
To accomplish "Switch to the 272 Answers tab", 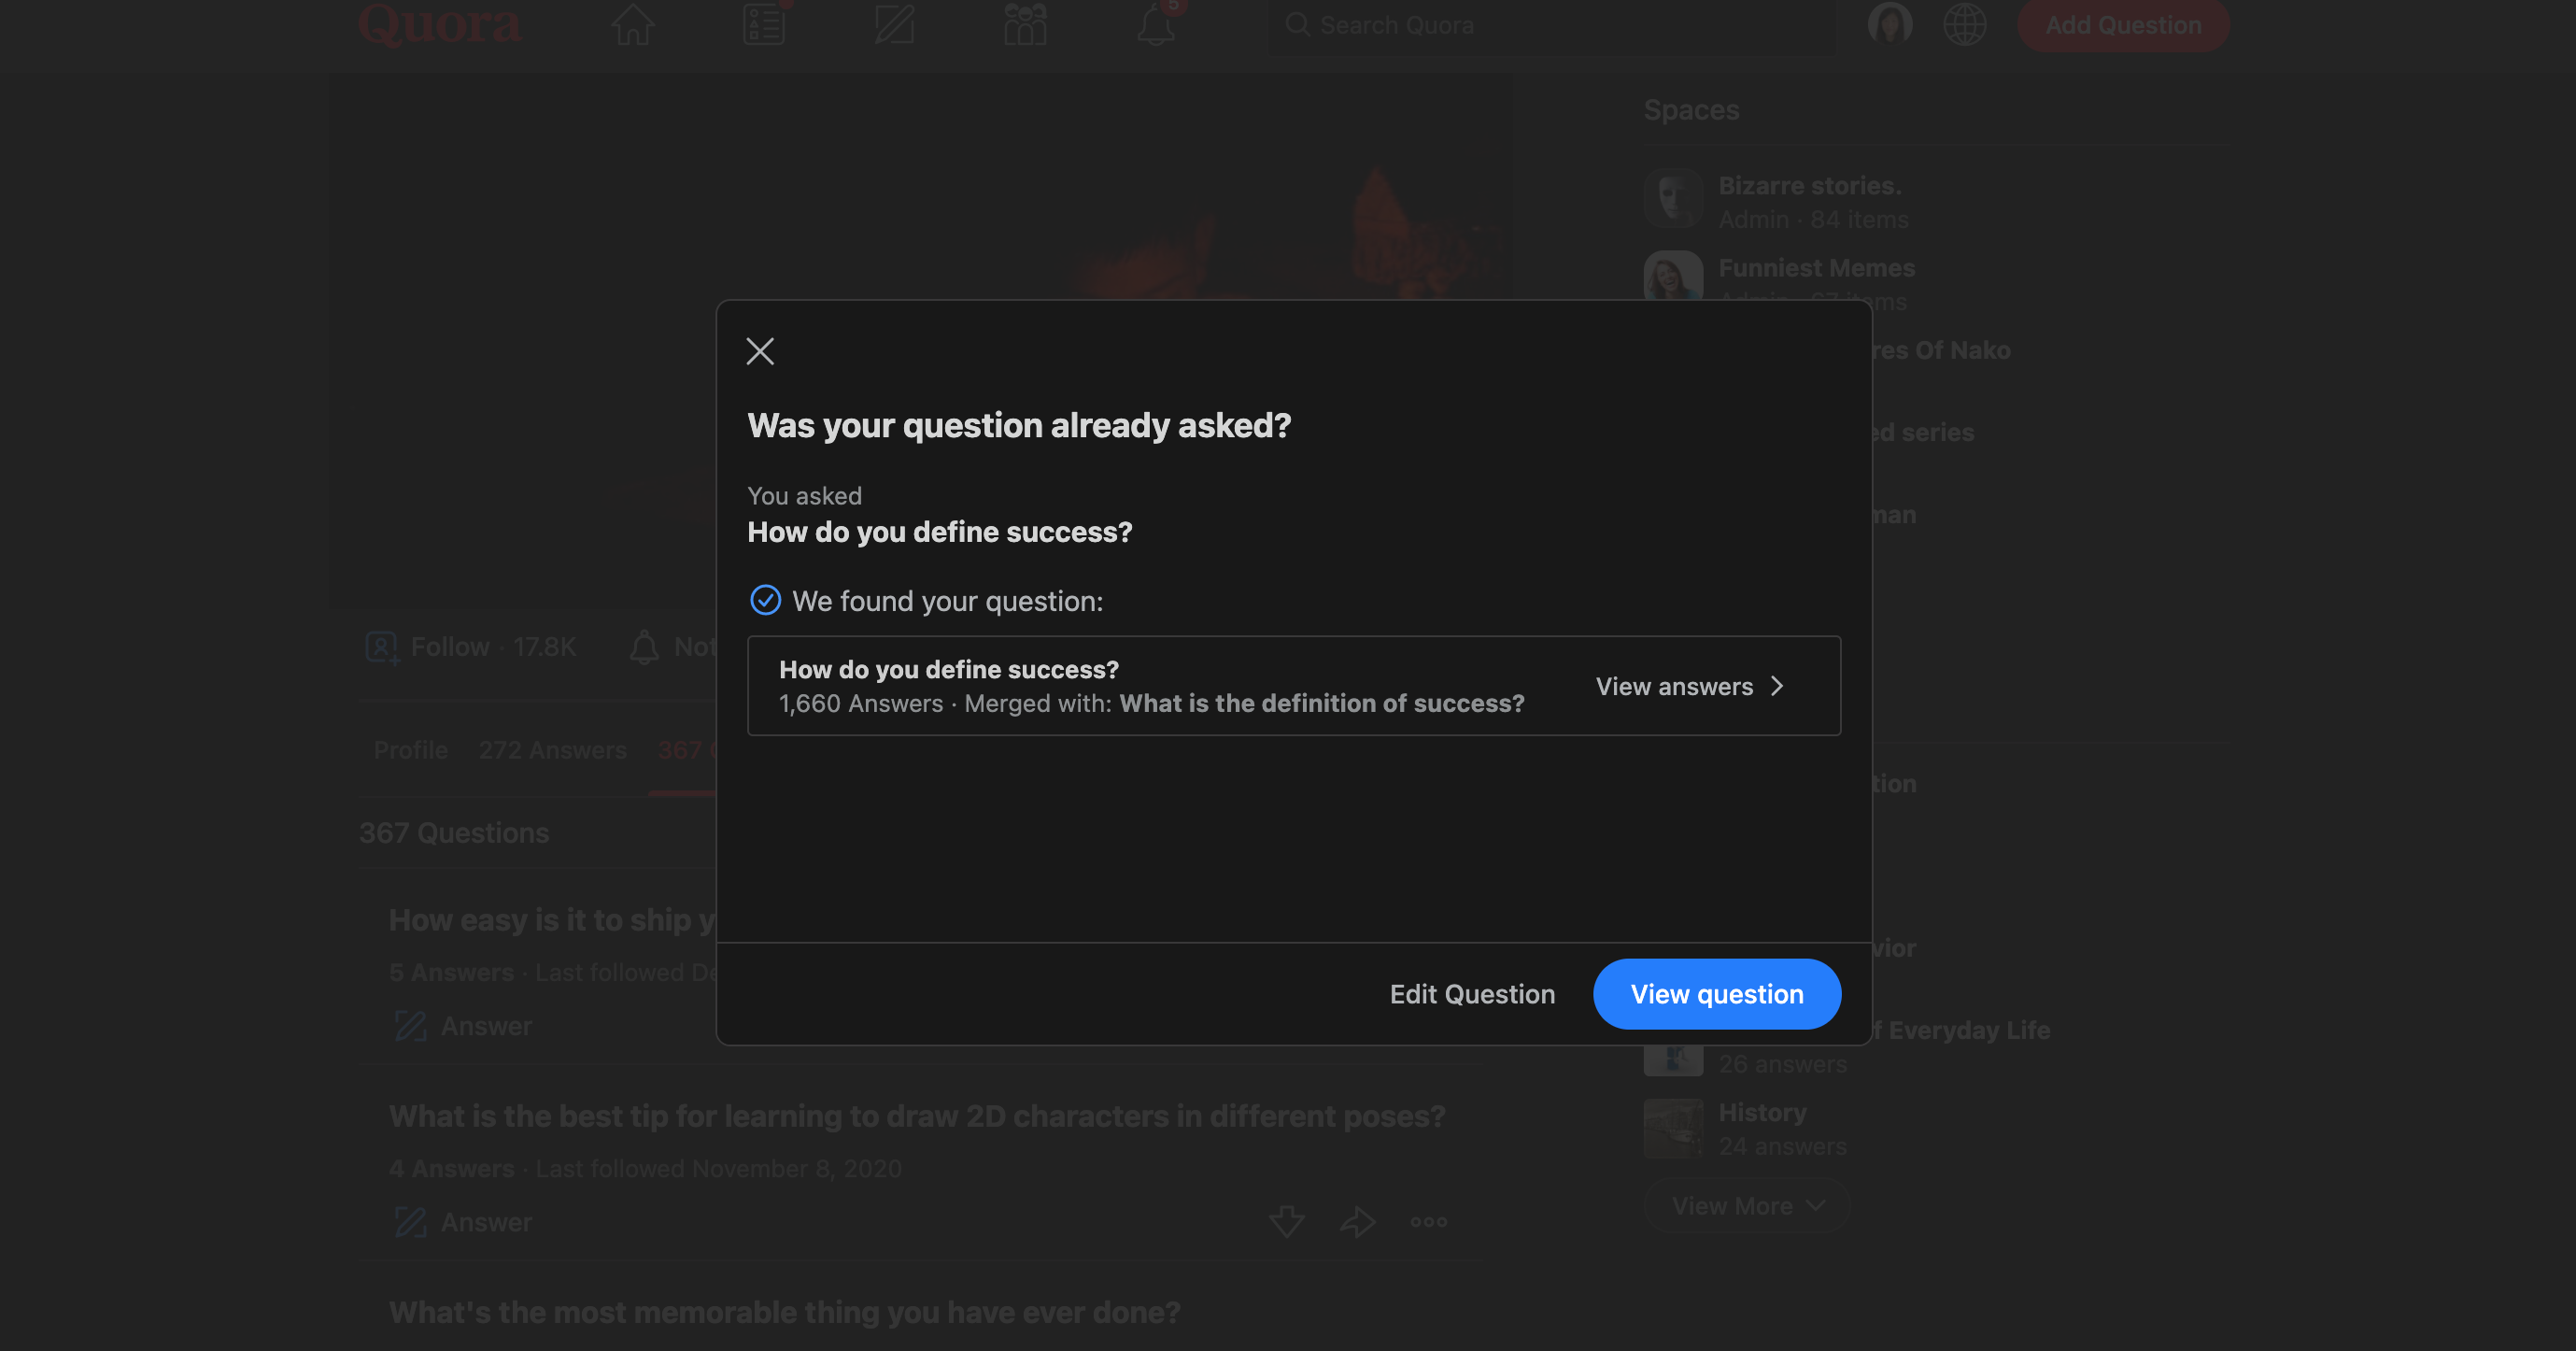I will (x=553, y=750).
